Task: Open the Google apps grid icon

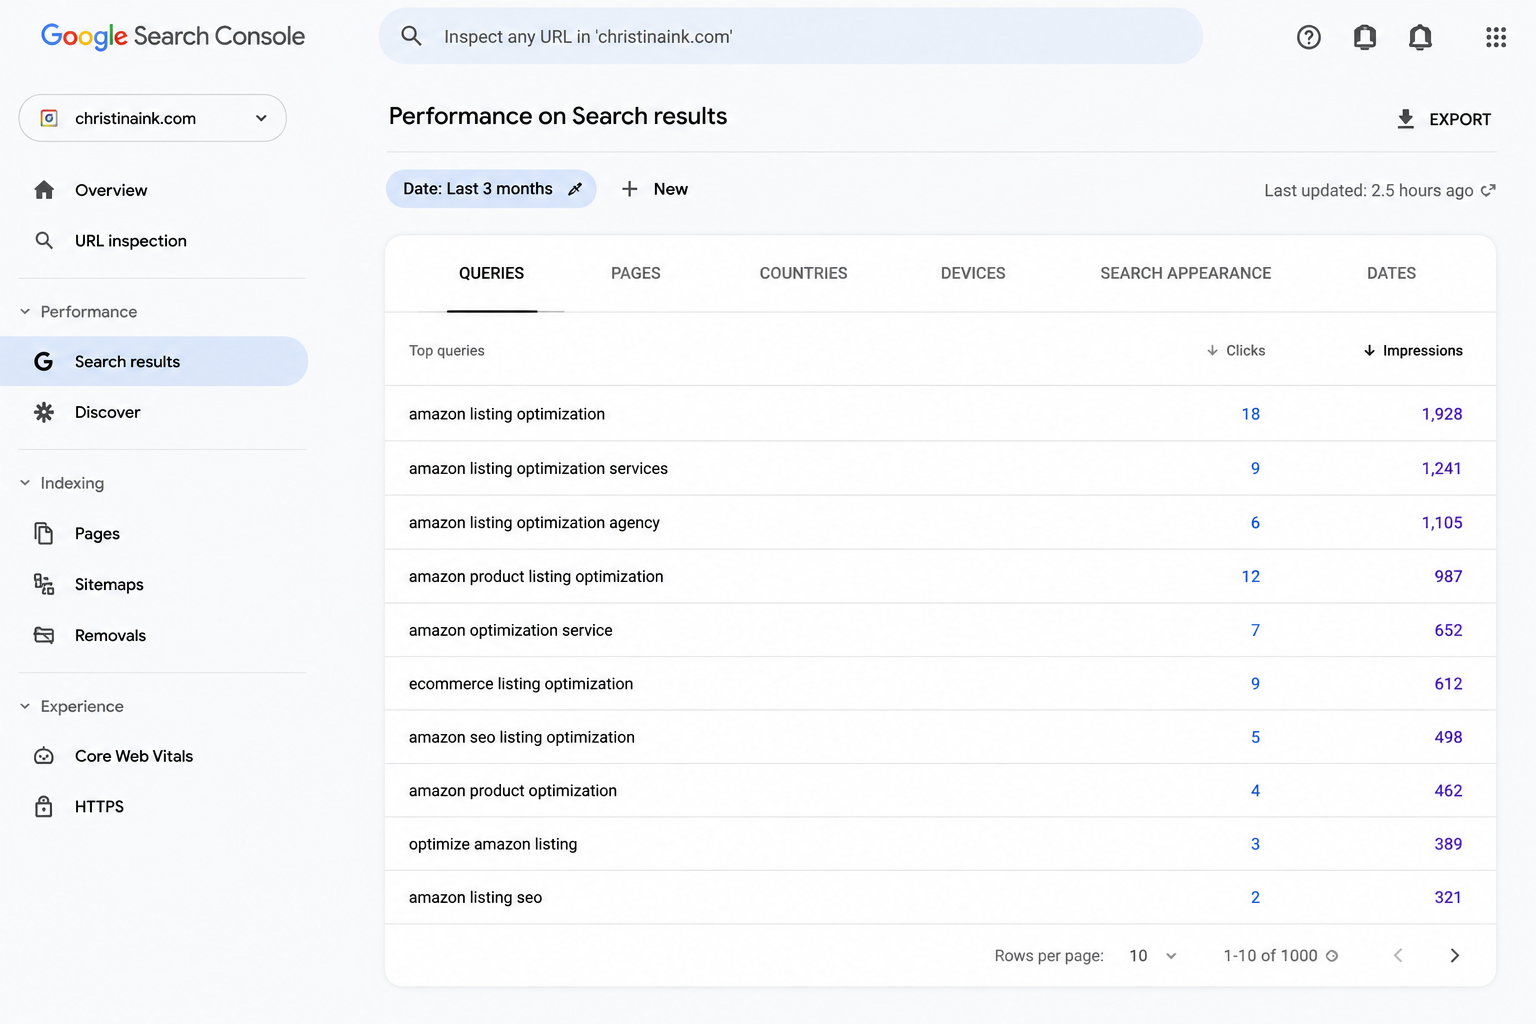Action: 1495,37
